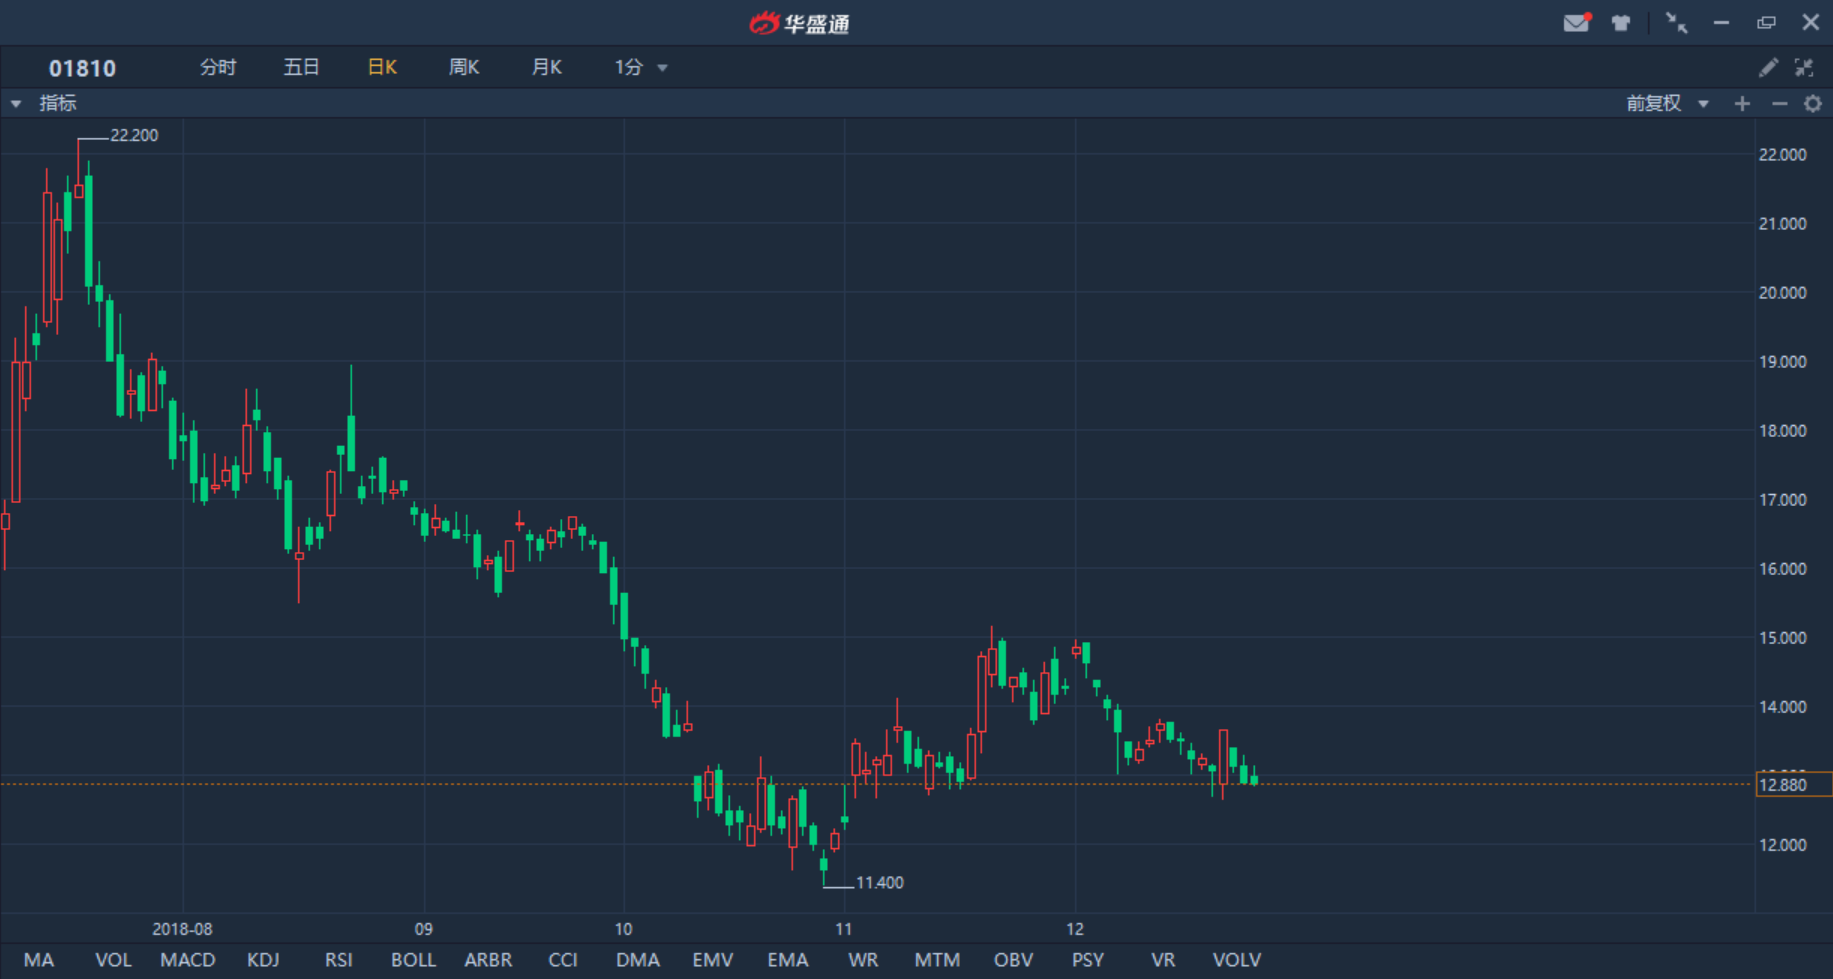Toggle the KDJ indicator

(263, 960)
